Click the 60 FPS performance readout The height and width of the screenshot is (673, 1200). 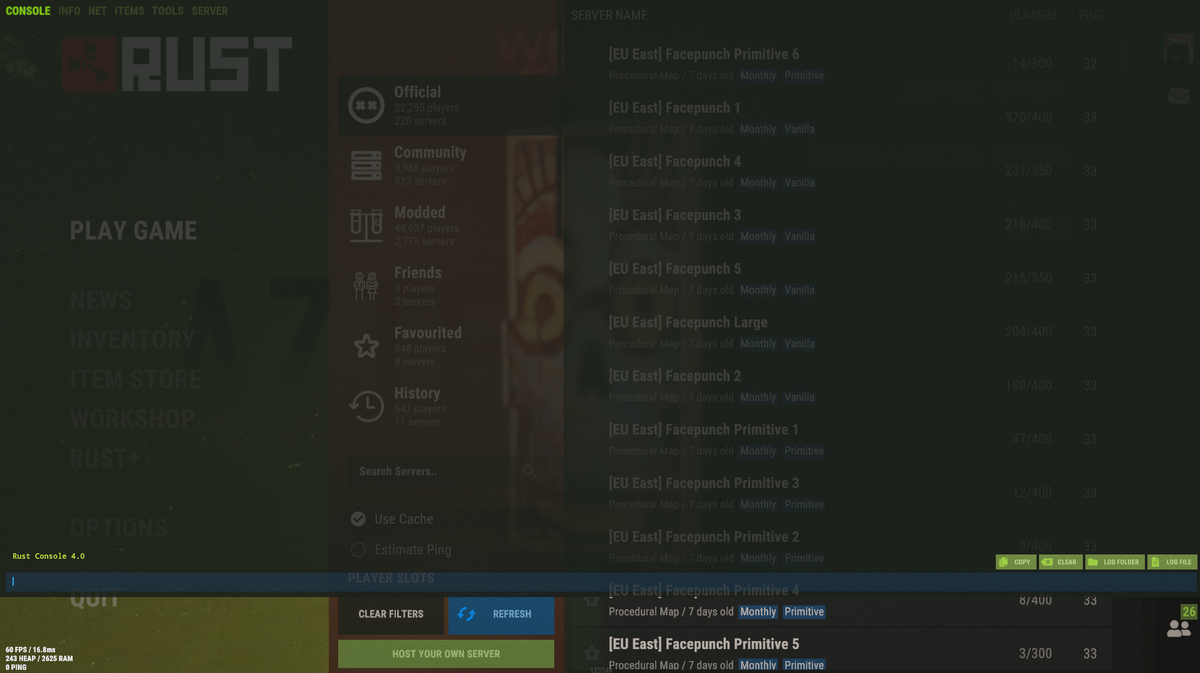pyautogui.click(x=30, y=649)
